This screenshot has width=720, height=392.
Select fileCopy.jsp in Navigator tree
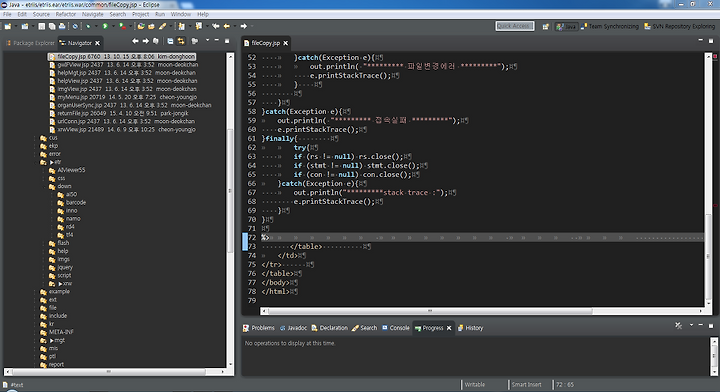[122, 56]
